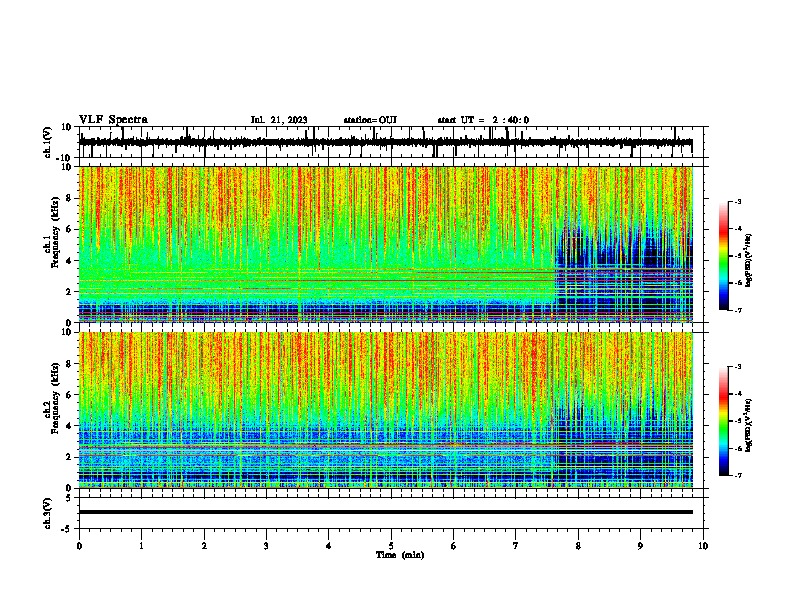Click the ch.1 spectrogram color scale bar
The image size is (792, 612).
click(723, 256)
